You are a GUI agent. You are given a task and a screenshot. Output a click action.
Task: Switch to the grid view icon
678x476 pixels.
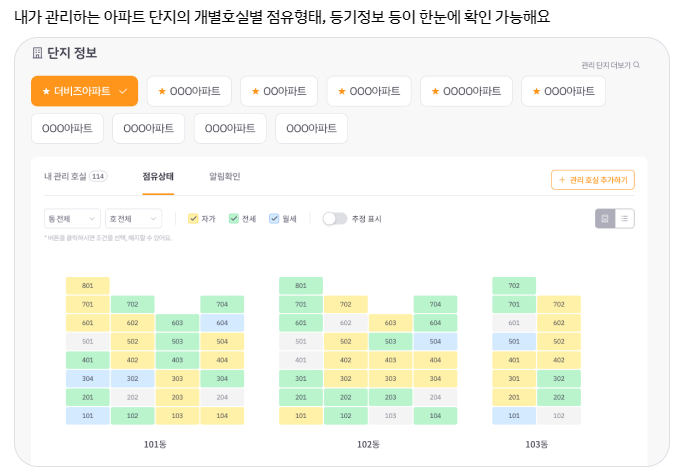pyautogui.click(x=605, y=219)
